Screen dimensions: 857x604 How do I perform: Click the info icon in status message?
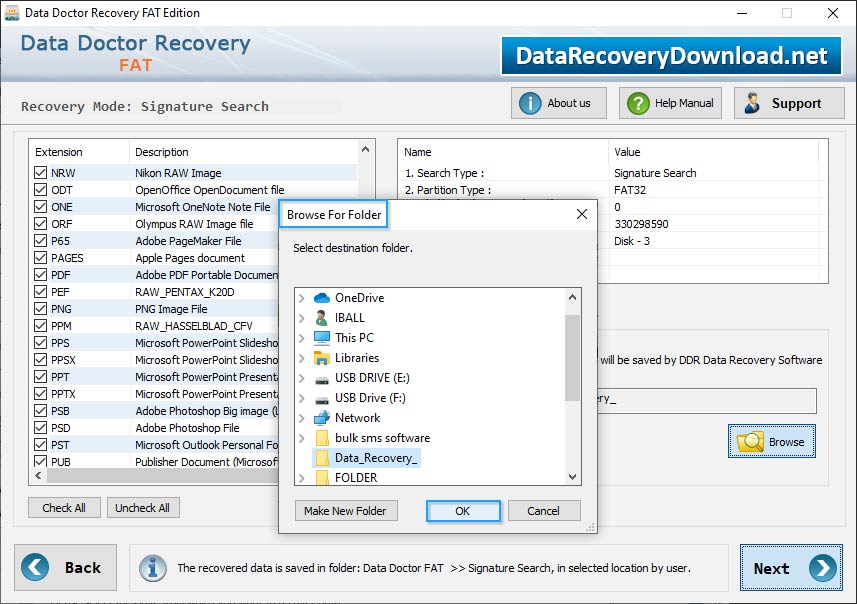[x=152, y=568]
